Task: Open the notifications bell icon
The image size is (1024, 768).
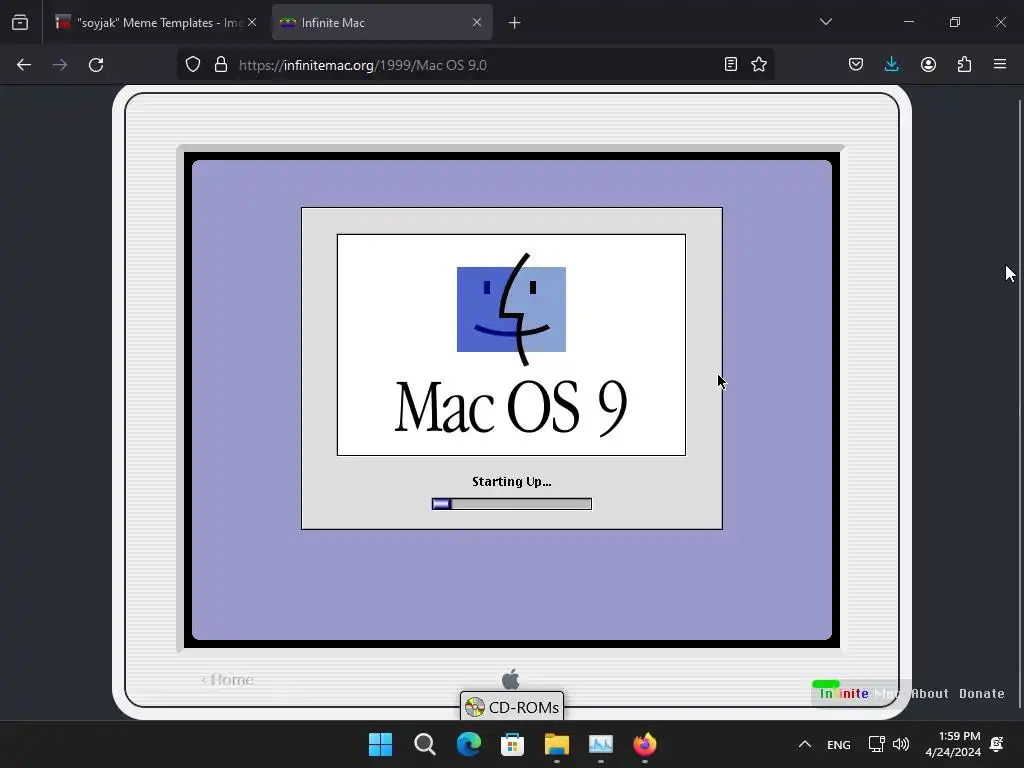Action: (x=997, y=744)
